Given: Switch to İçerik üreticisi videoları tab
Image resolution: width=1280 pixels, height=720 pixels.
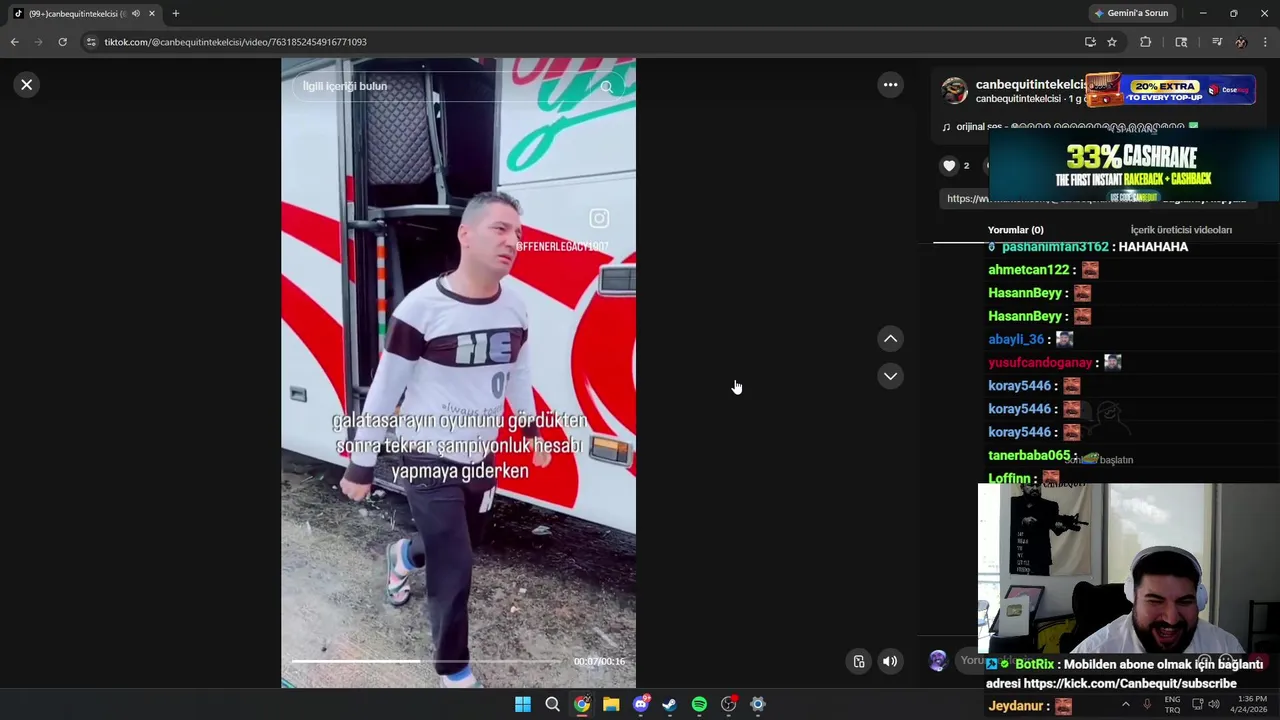Looking at the screenshot, I should coord(1181,230).
